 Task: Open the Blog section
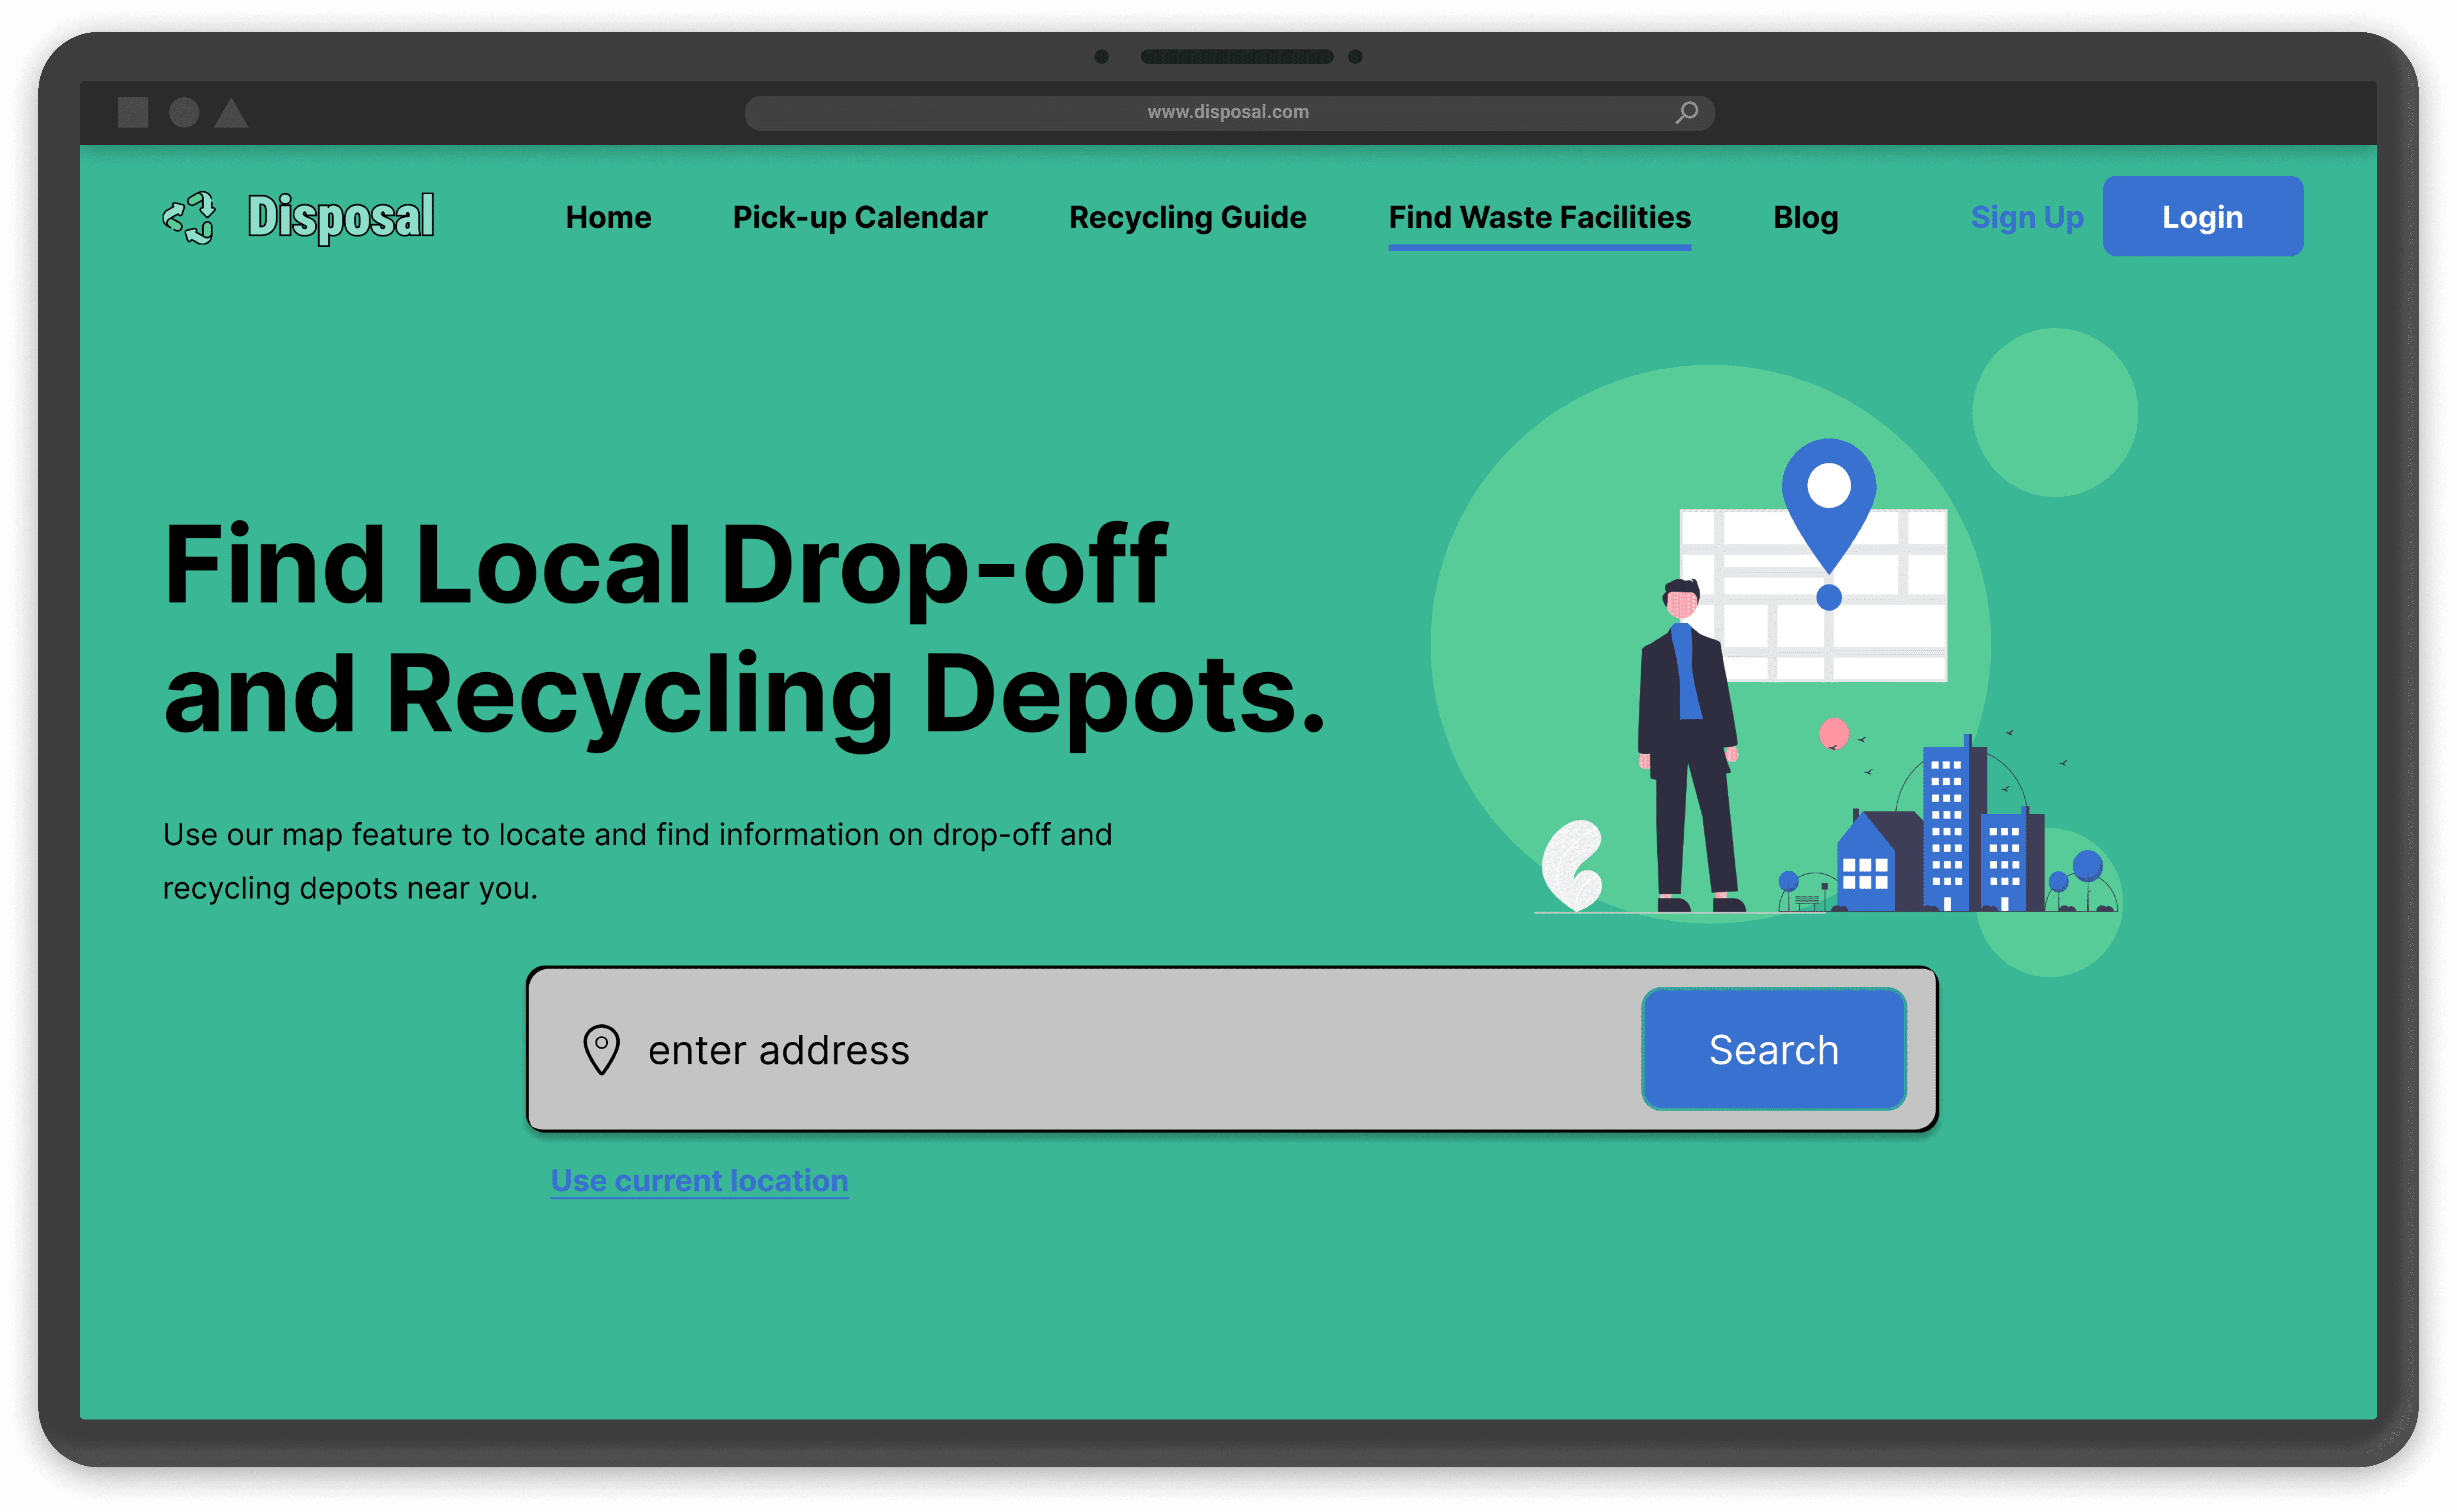[1805, 217]
